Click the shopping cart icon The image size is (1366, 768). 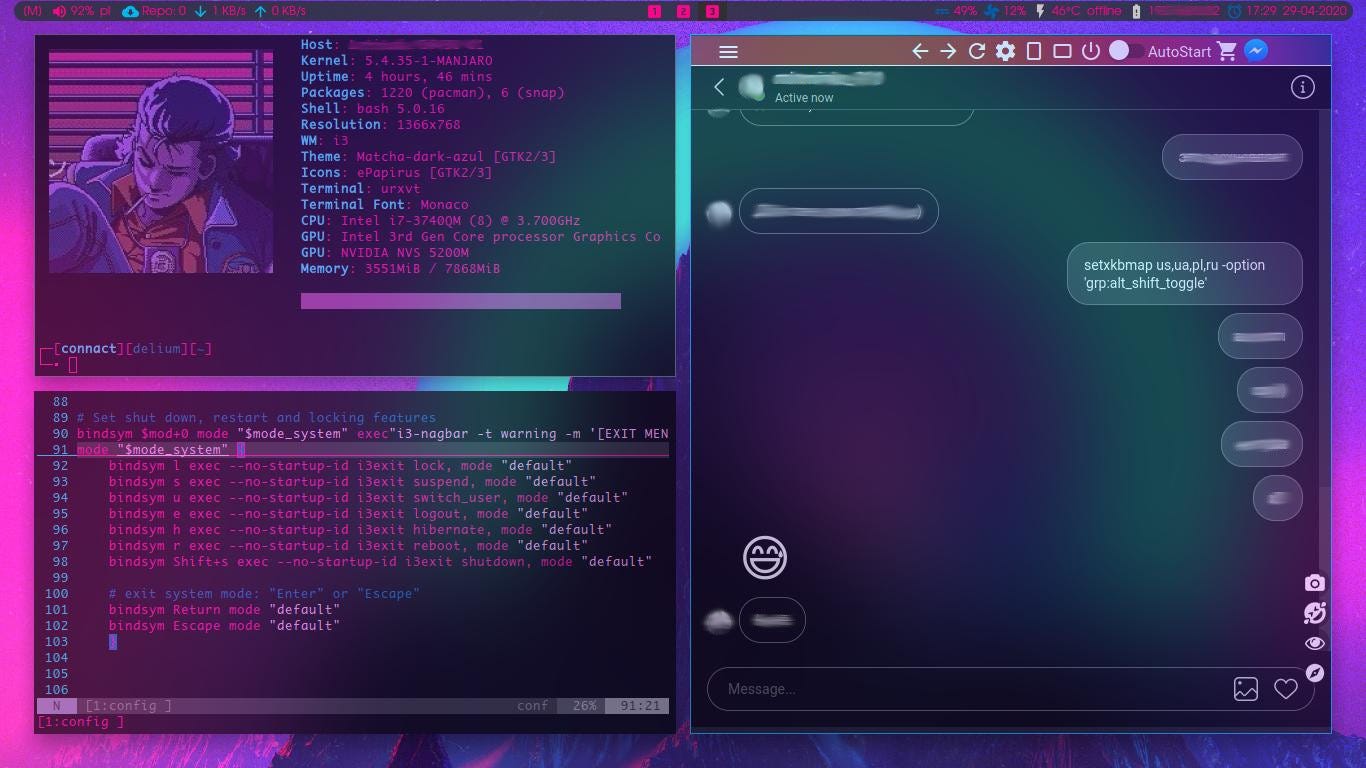(1226, 51)
